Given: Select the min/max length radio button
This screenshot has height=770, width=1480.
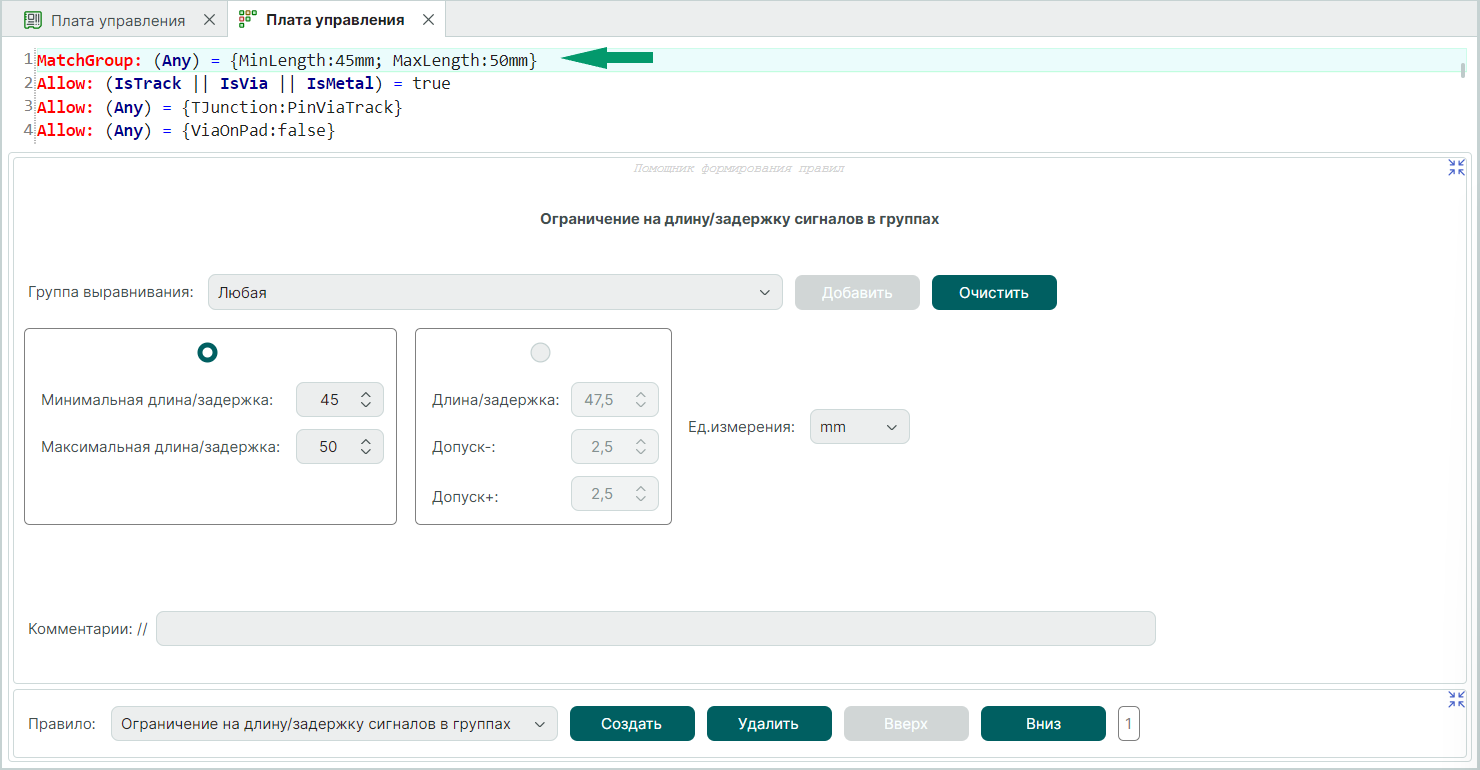Looking at the screenshot, I should (208, 352).
